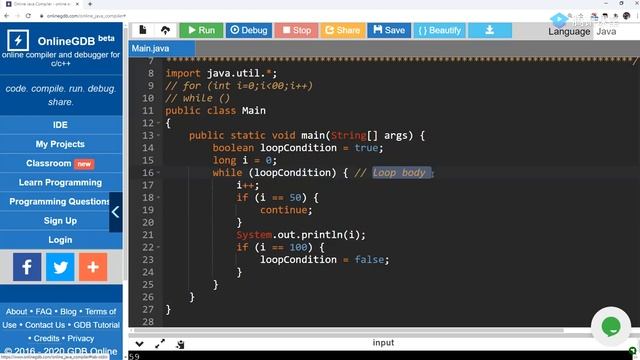This screenshot has width=640, height=360.
Task: Start the Debug session
Action: [249, 30]
